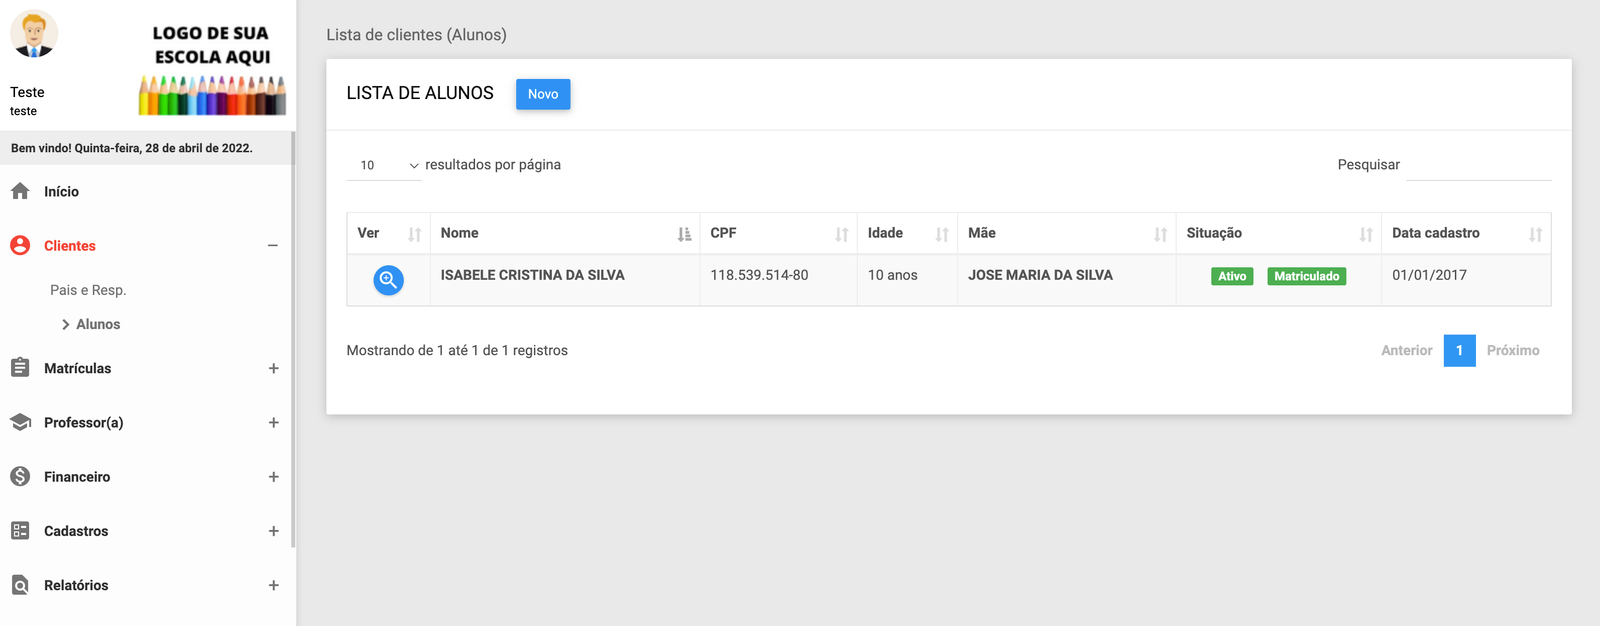This screenshot has height=626, width=1600.
Task: Select Alunos in the sidebar
Action: click(98, 324)
